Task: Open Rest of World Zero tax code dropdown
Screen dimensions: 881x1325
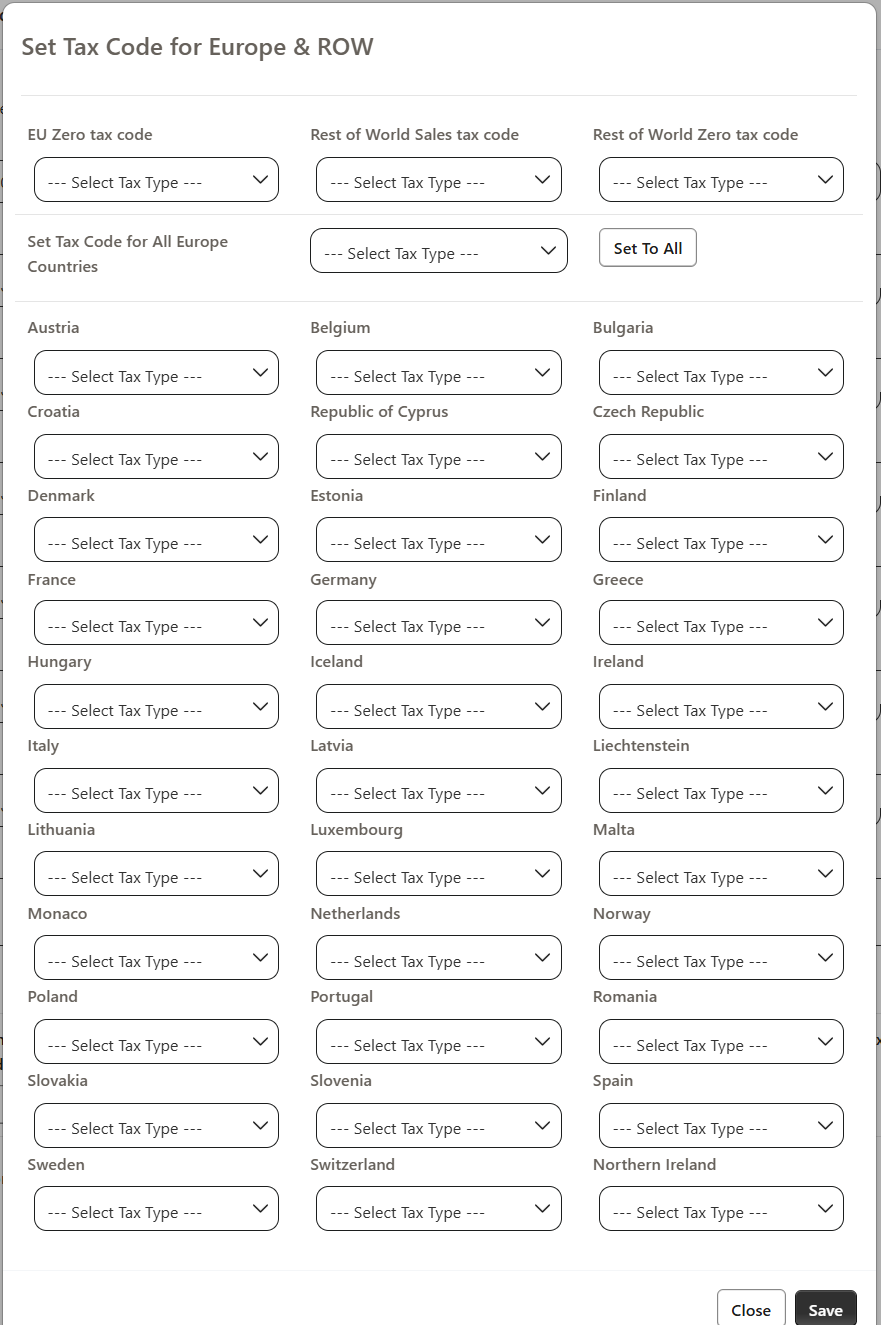Action: 721,181
